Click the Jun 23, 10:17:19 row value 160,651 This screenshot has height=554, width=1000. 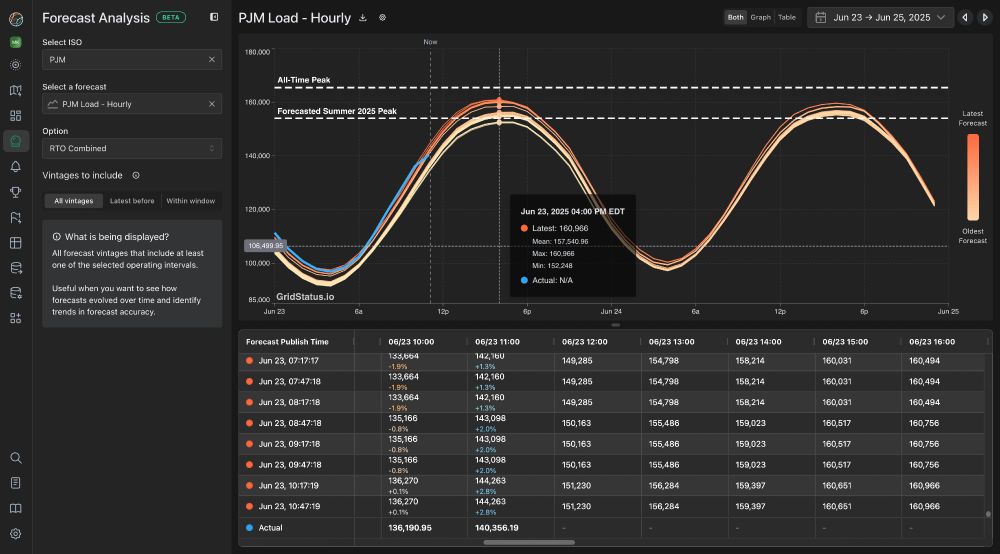[837, 486]
